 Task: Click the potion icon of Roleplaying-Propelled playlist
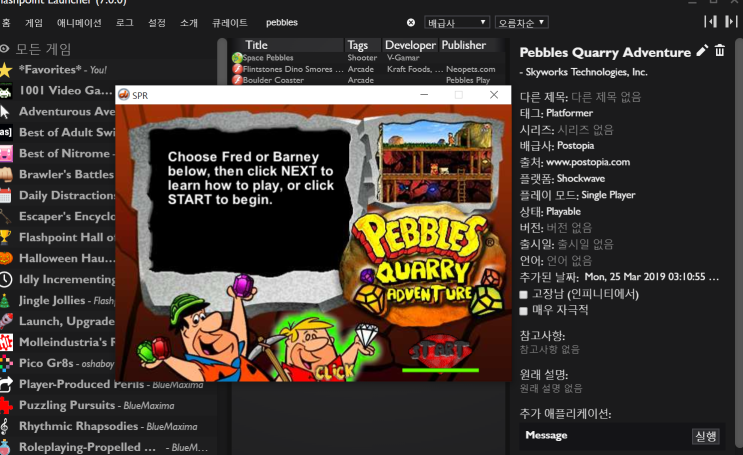click(x=5, y=447)
